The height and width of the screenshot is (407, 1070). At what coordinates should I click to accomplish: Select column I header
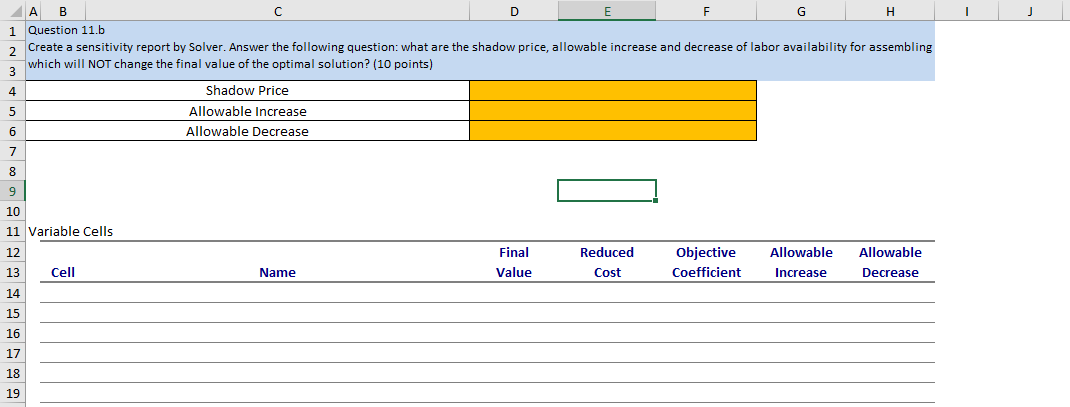(x=968, y=10)
